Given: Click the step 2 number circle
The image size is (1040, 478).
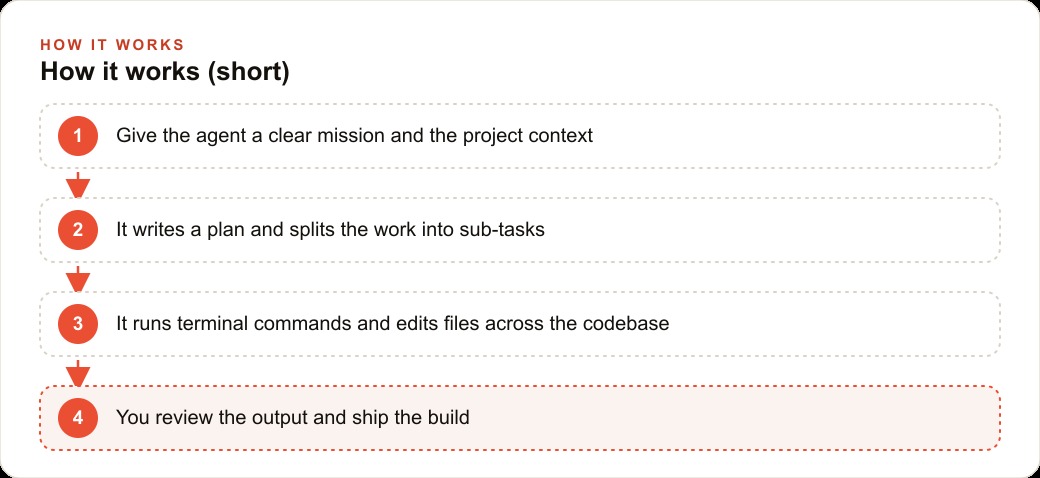Looking at the screenshot, I should pos(78,230).
